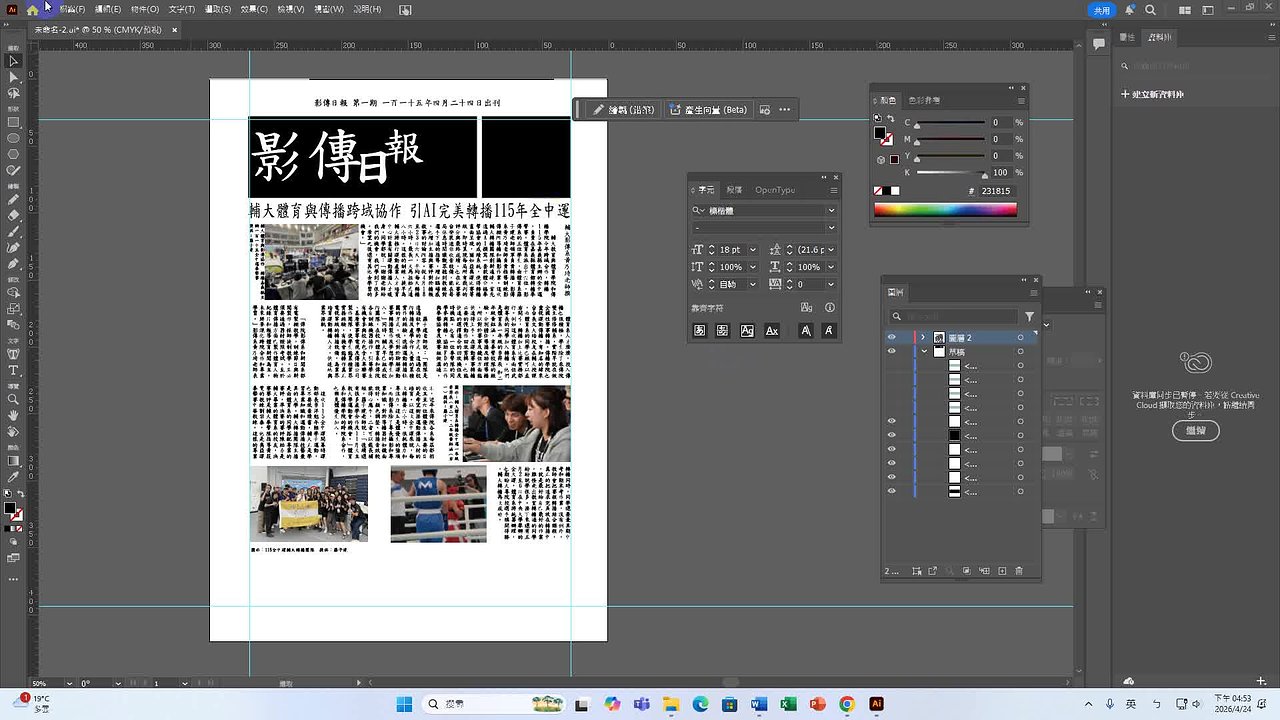Pick a color from the spectrum bar

coord(945,209)
